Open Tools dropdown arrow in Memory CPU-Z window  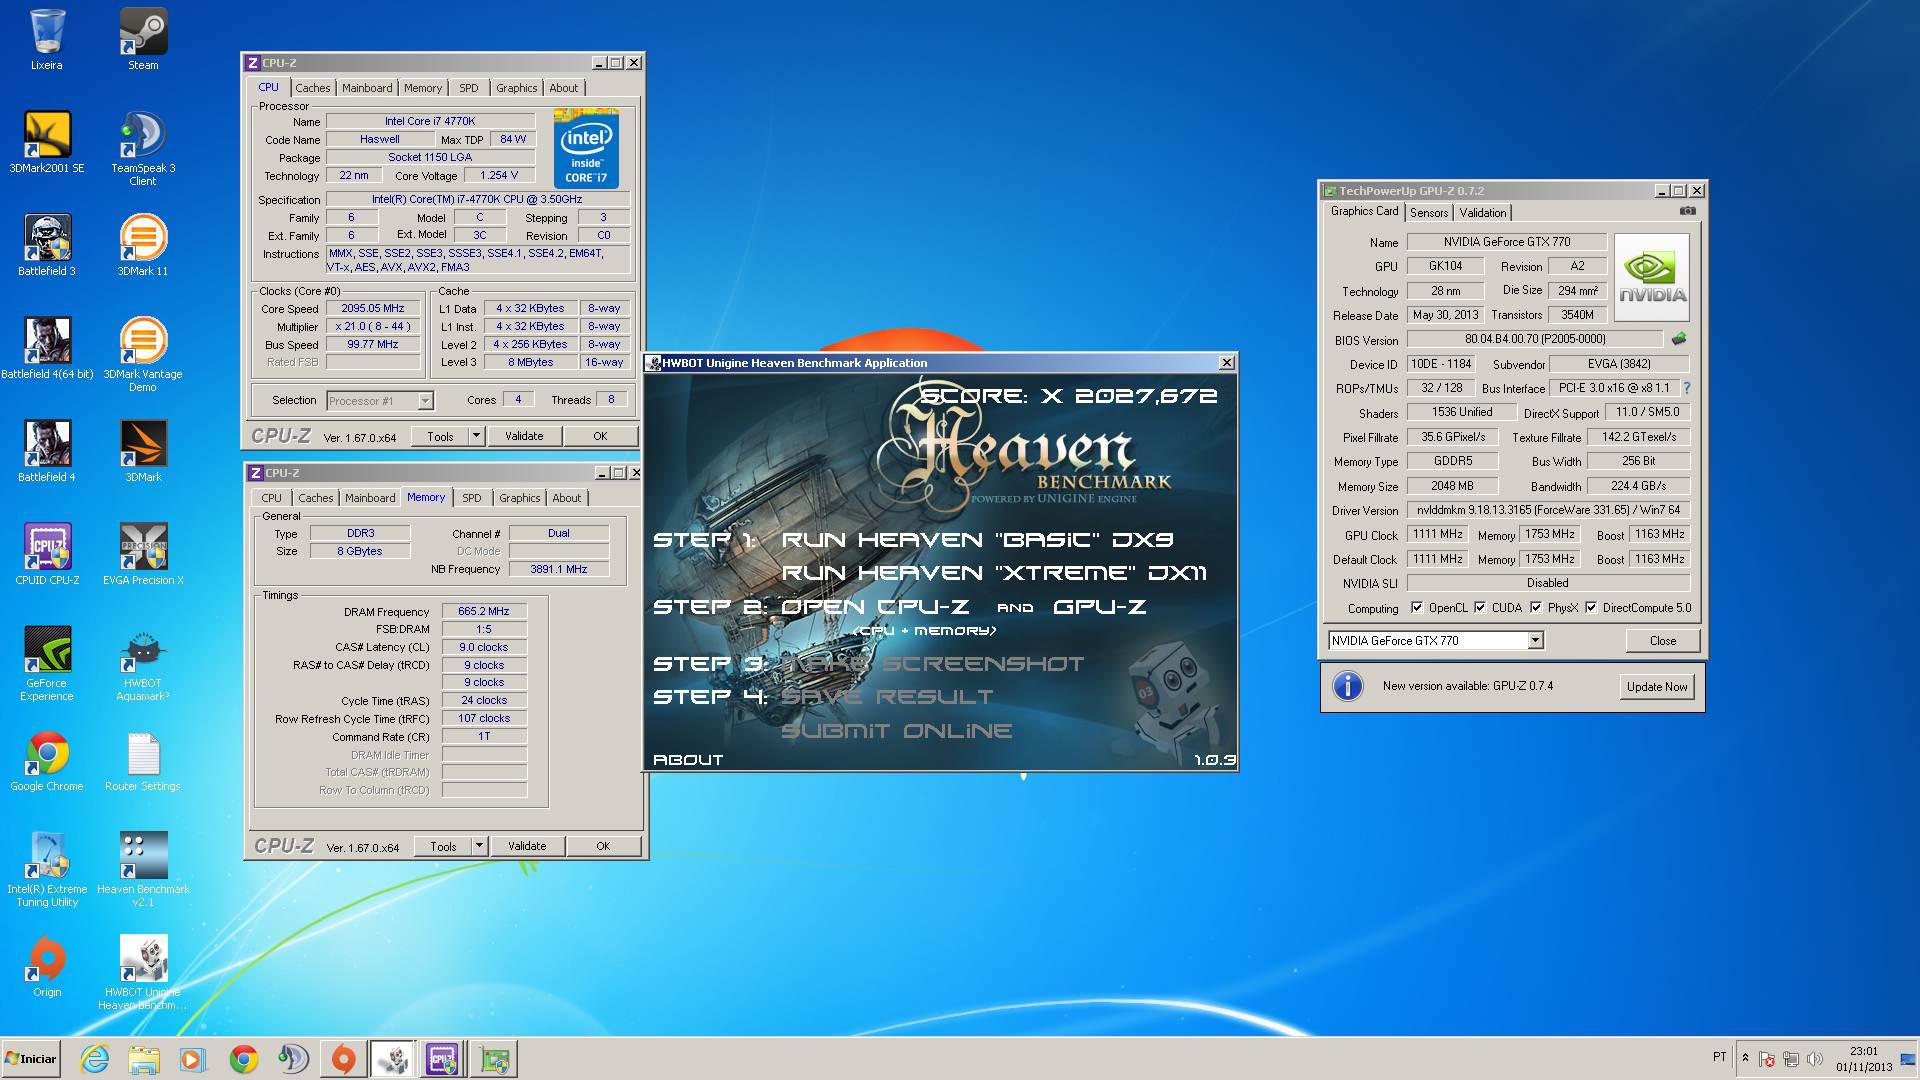click(480, 846)
